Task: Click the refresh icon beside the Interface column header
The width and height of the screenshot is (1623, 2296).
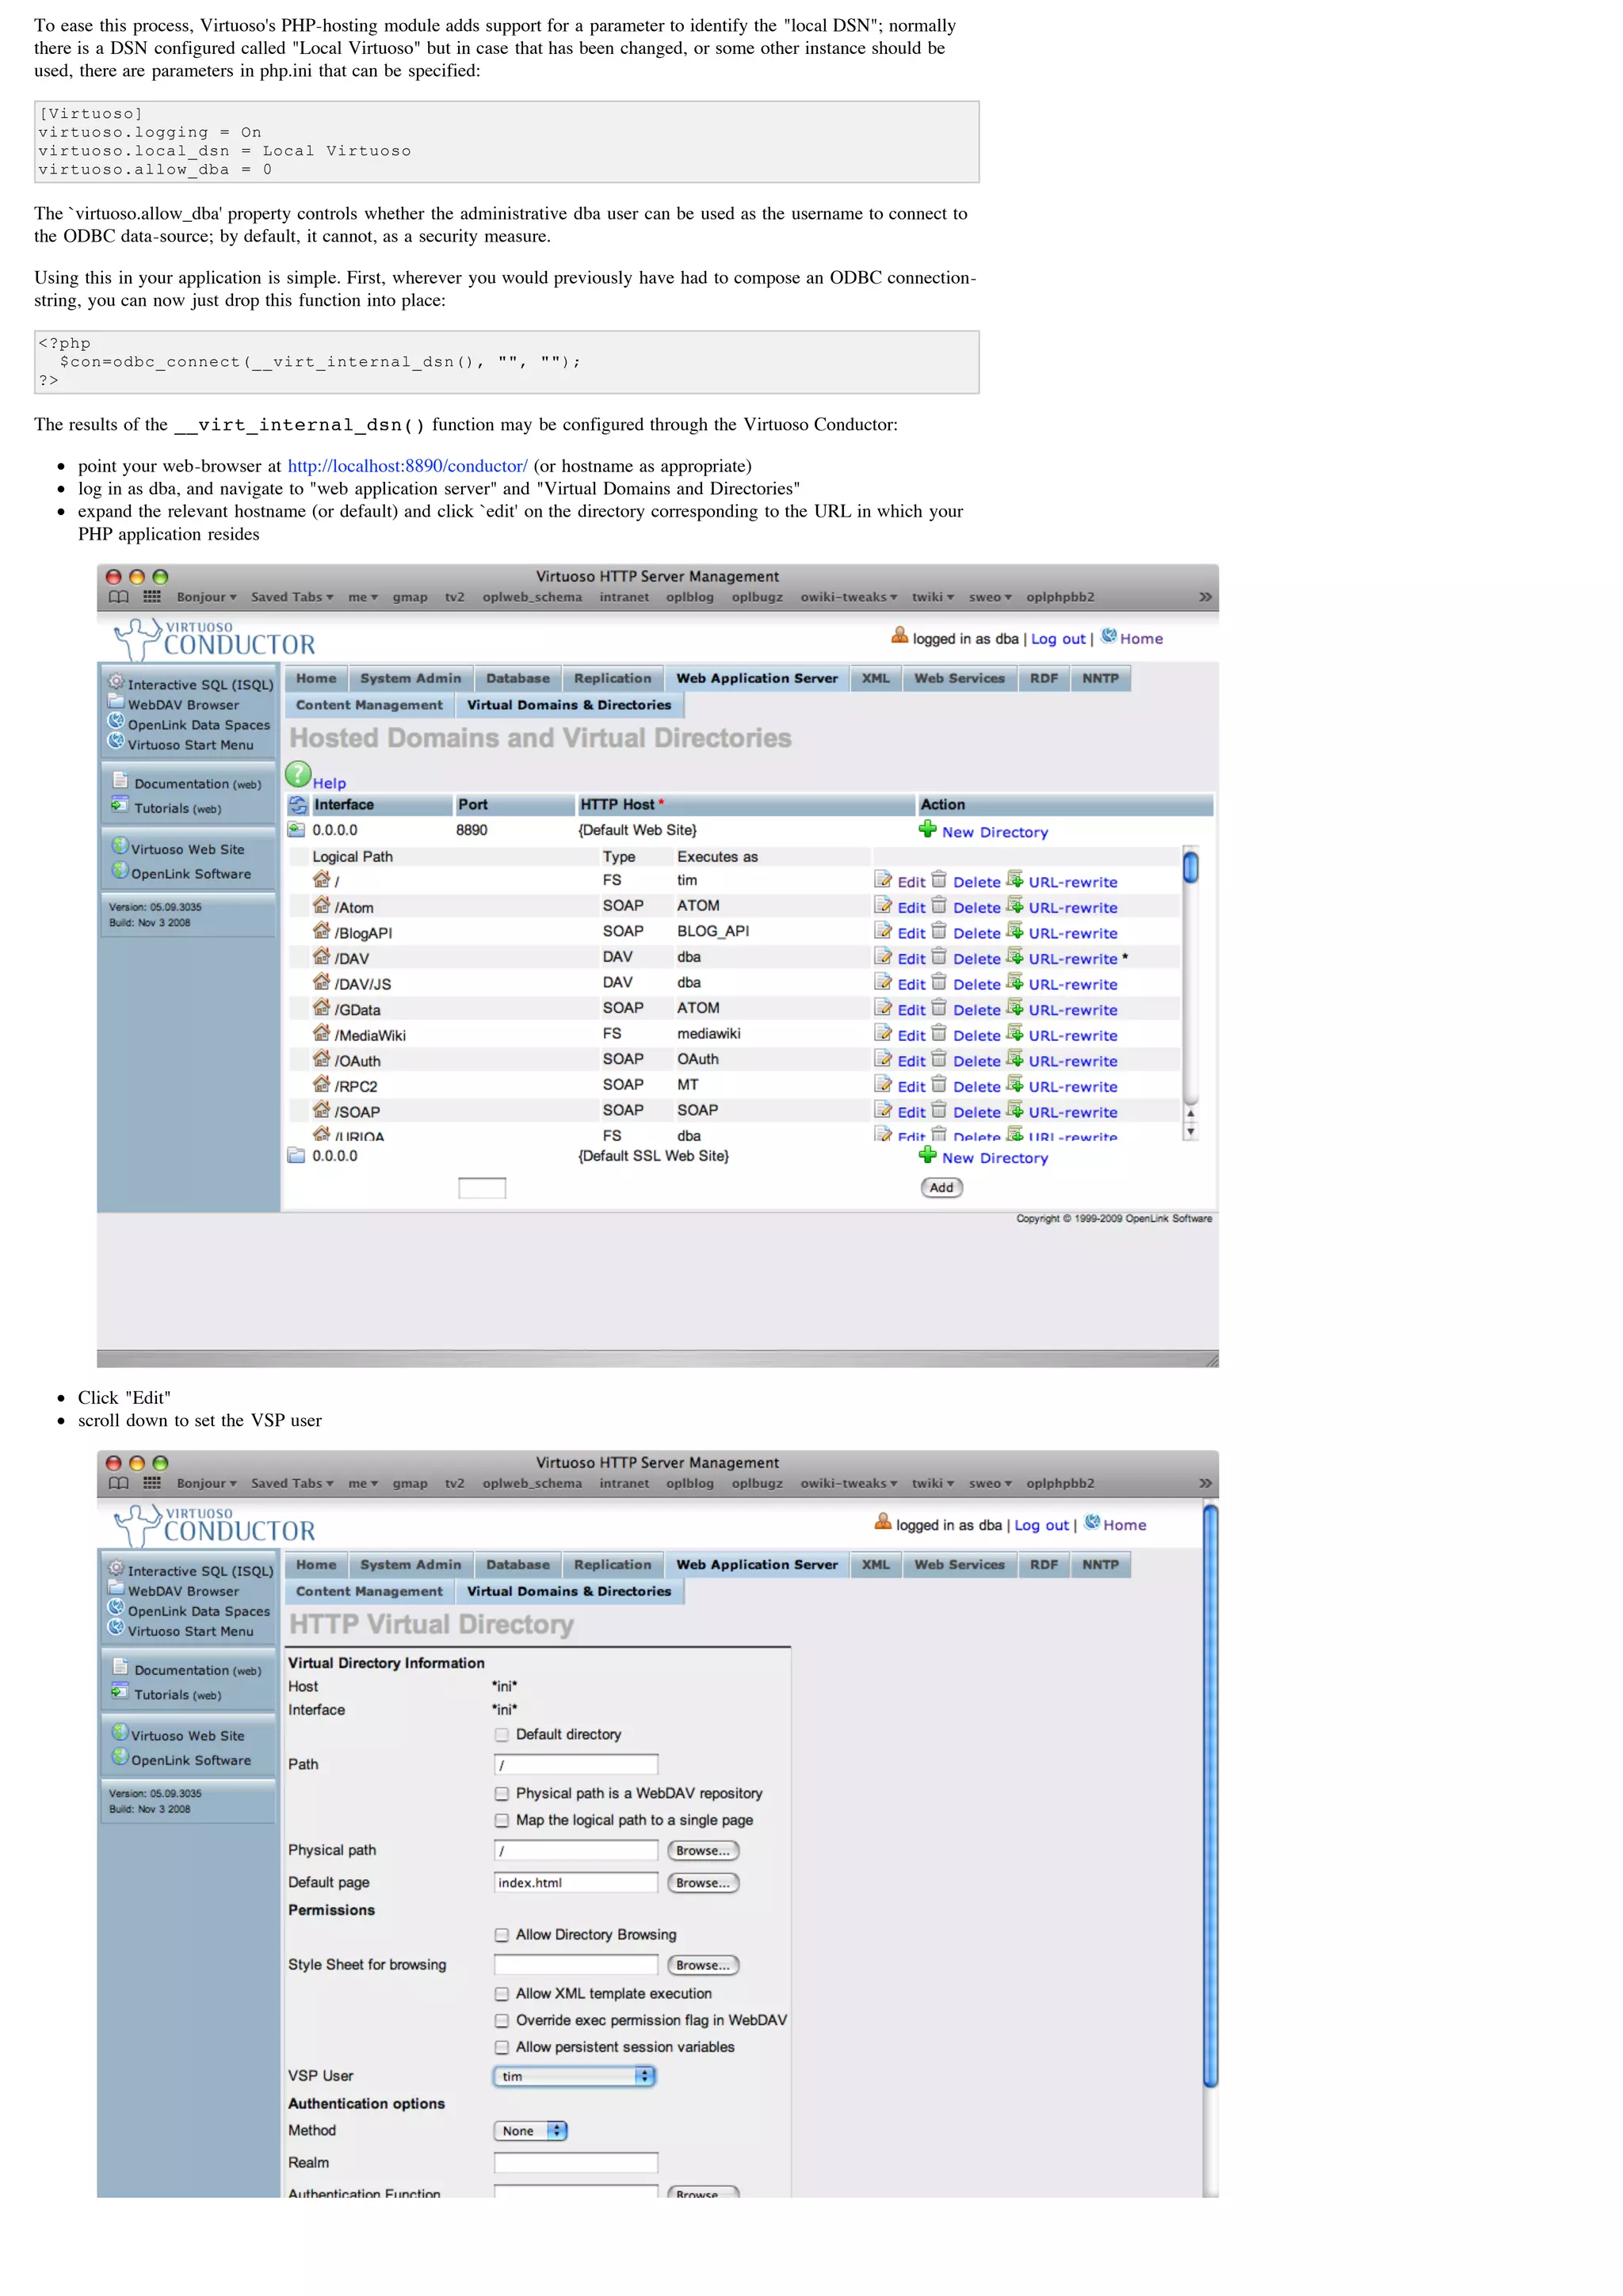Action: [x=298, y=805]
